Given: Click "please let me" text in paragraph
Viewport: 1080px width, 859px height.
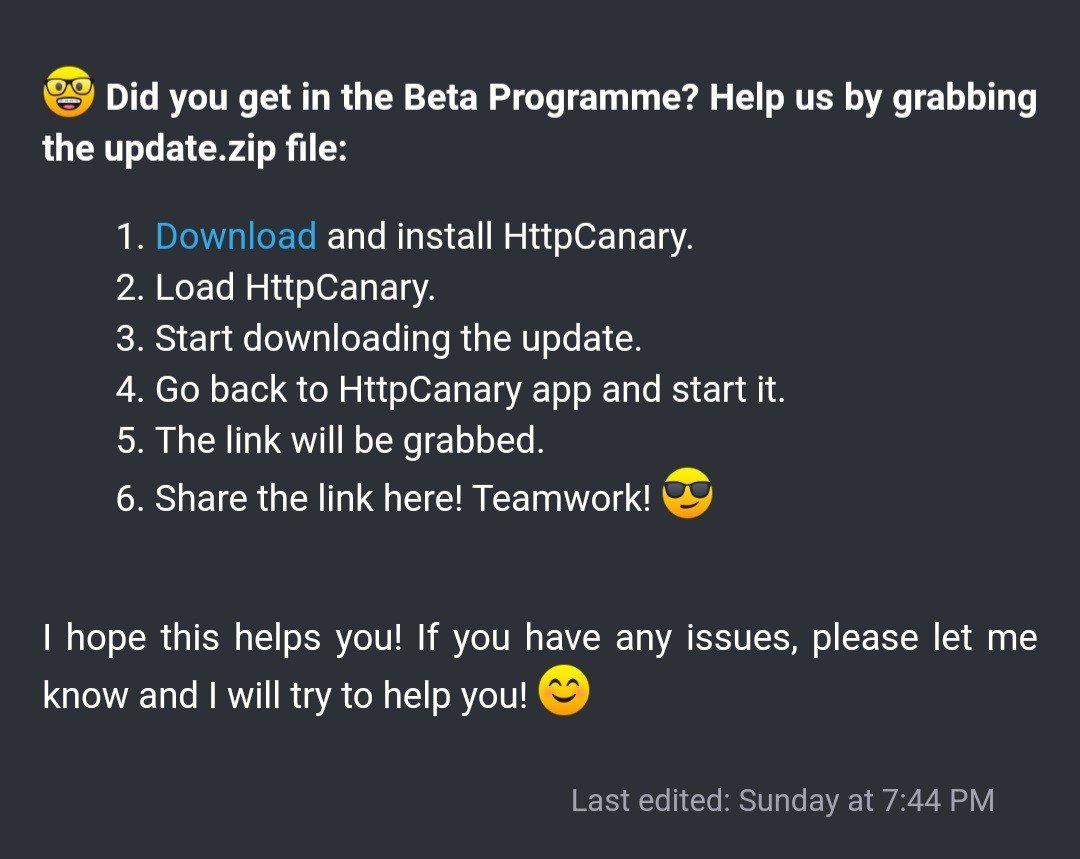Looking at the screenshot, I should pos(923,638).
